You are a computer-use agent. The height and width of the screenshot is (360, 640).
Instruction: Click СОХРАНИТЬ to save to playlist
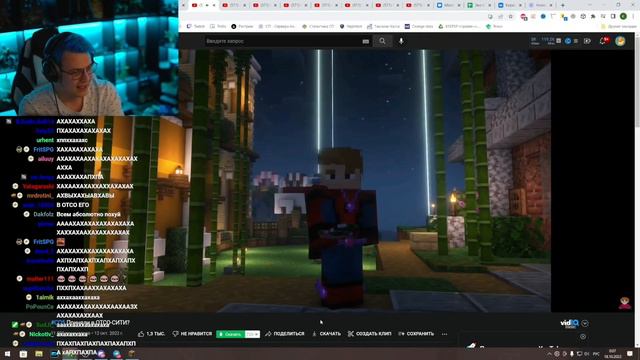416,334
